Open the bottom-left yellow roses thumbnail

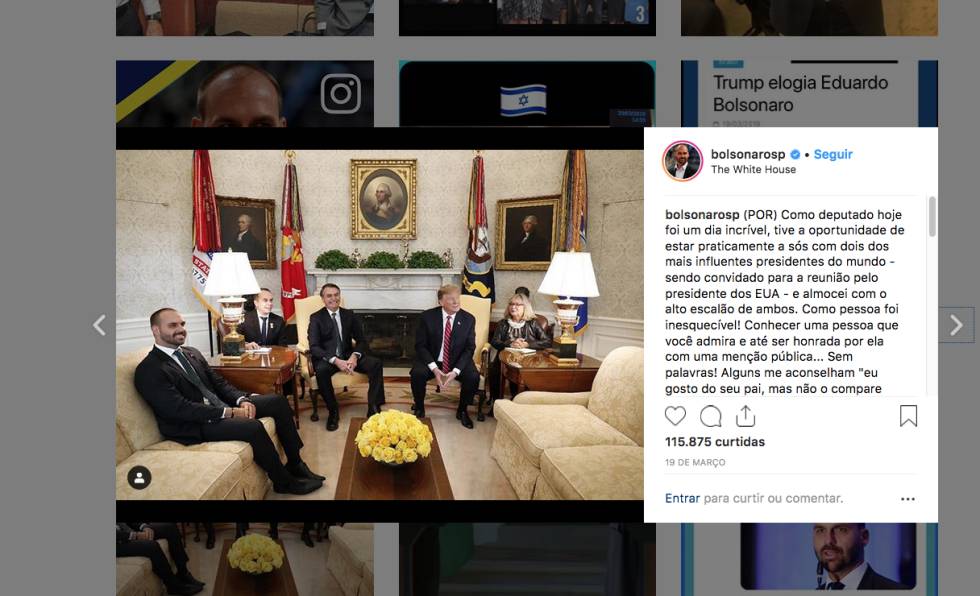tap(245, 559)
